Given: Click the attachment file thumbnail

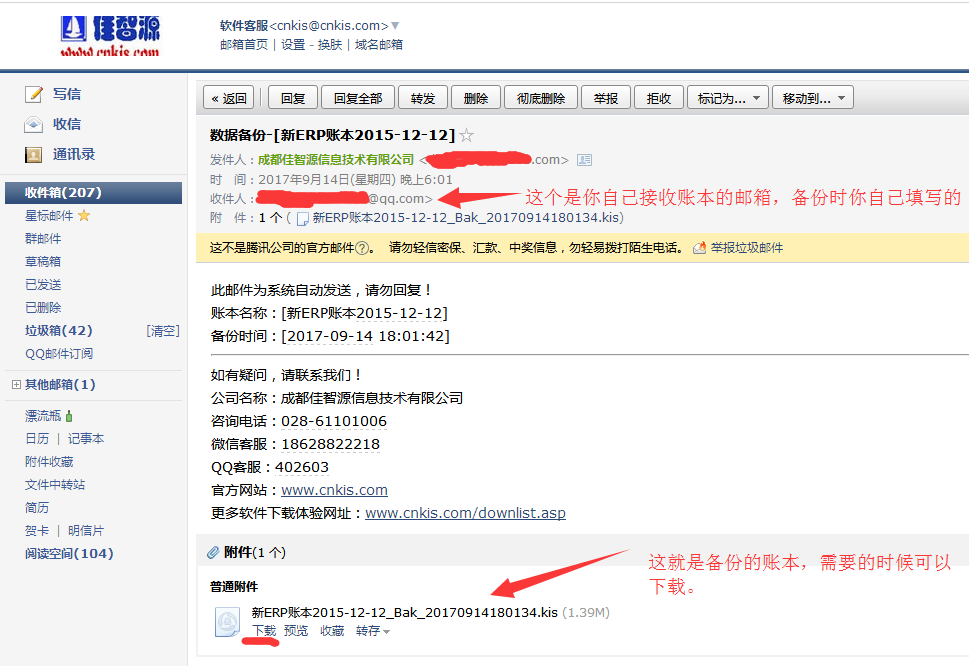Looking at the screenshot, I should point(227,622).
